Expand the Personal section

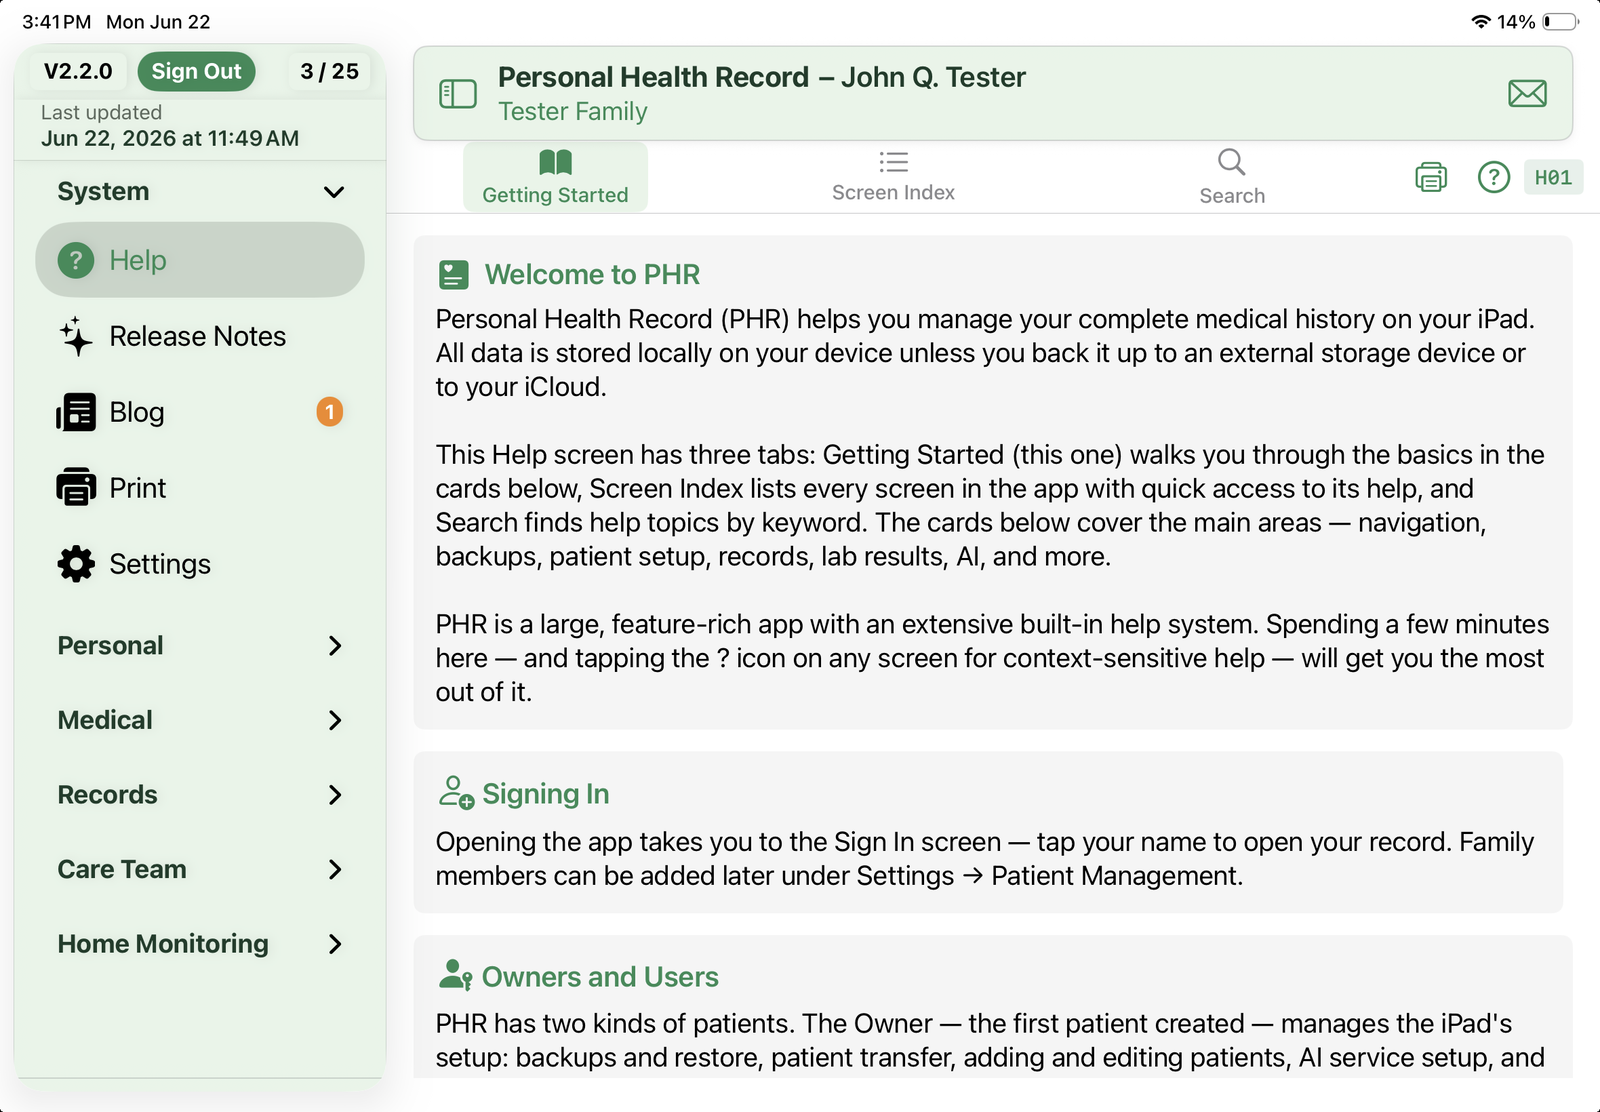click(200, 646)
